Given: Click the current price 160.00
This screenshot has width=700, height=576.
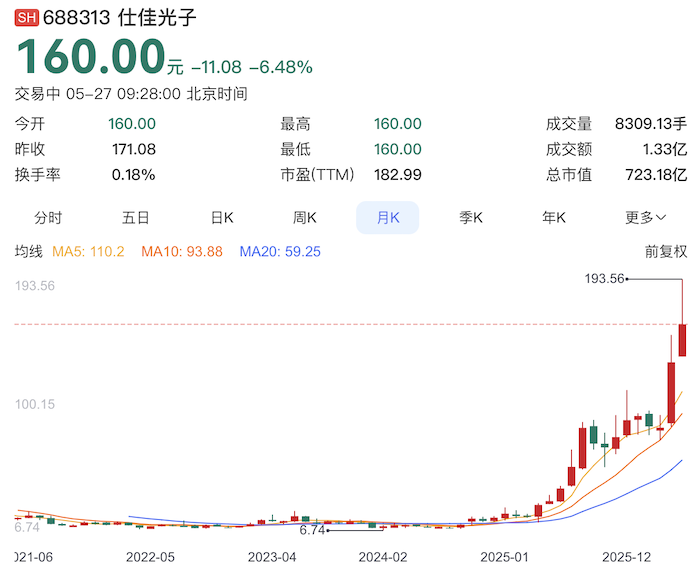Looking at the screenshot, I should [x=92, y=56].
